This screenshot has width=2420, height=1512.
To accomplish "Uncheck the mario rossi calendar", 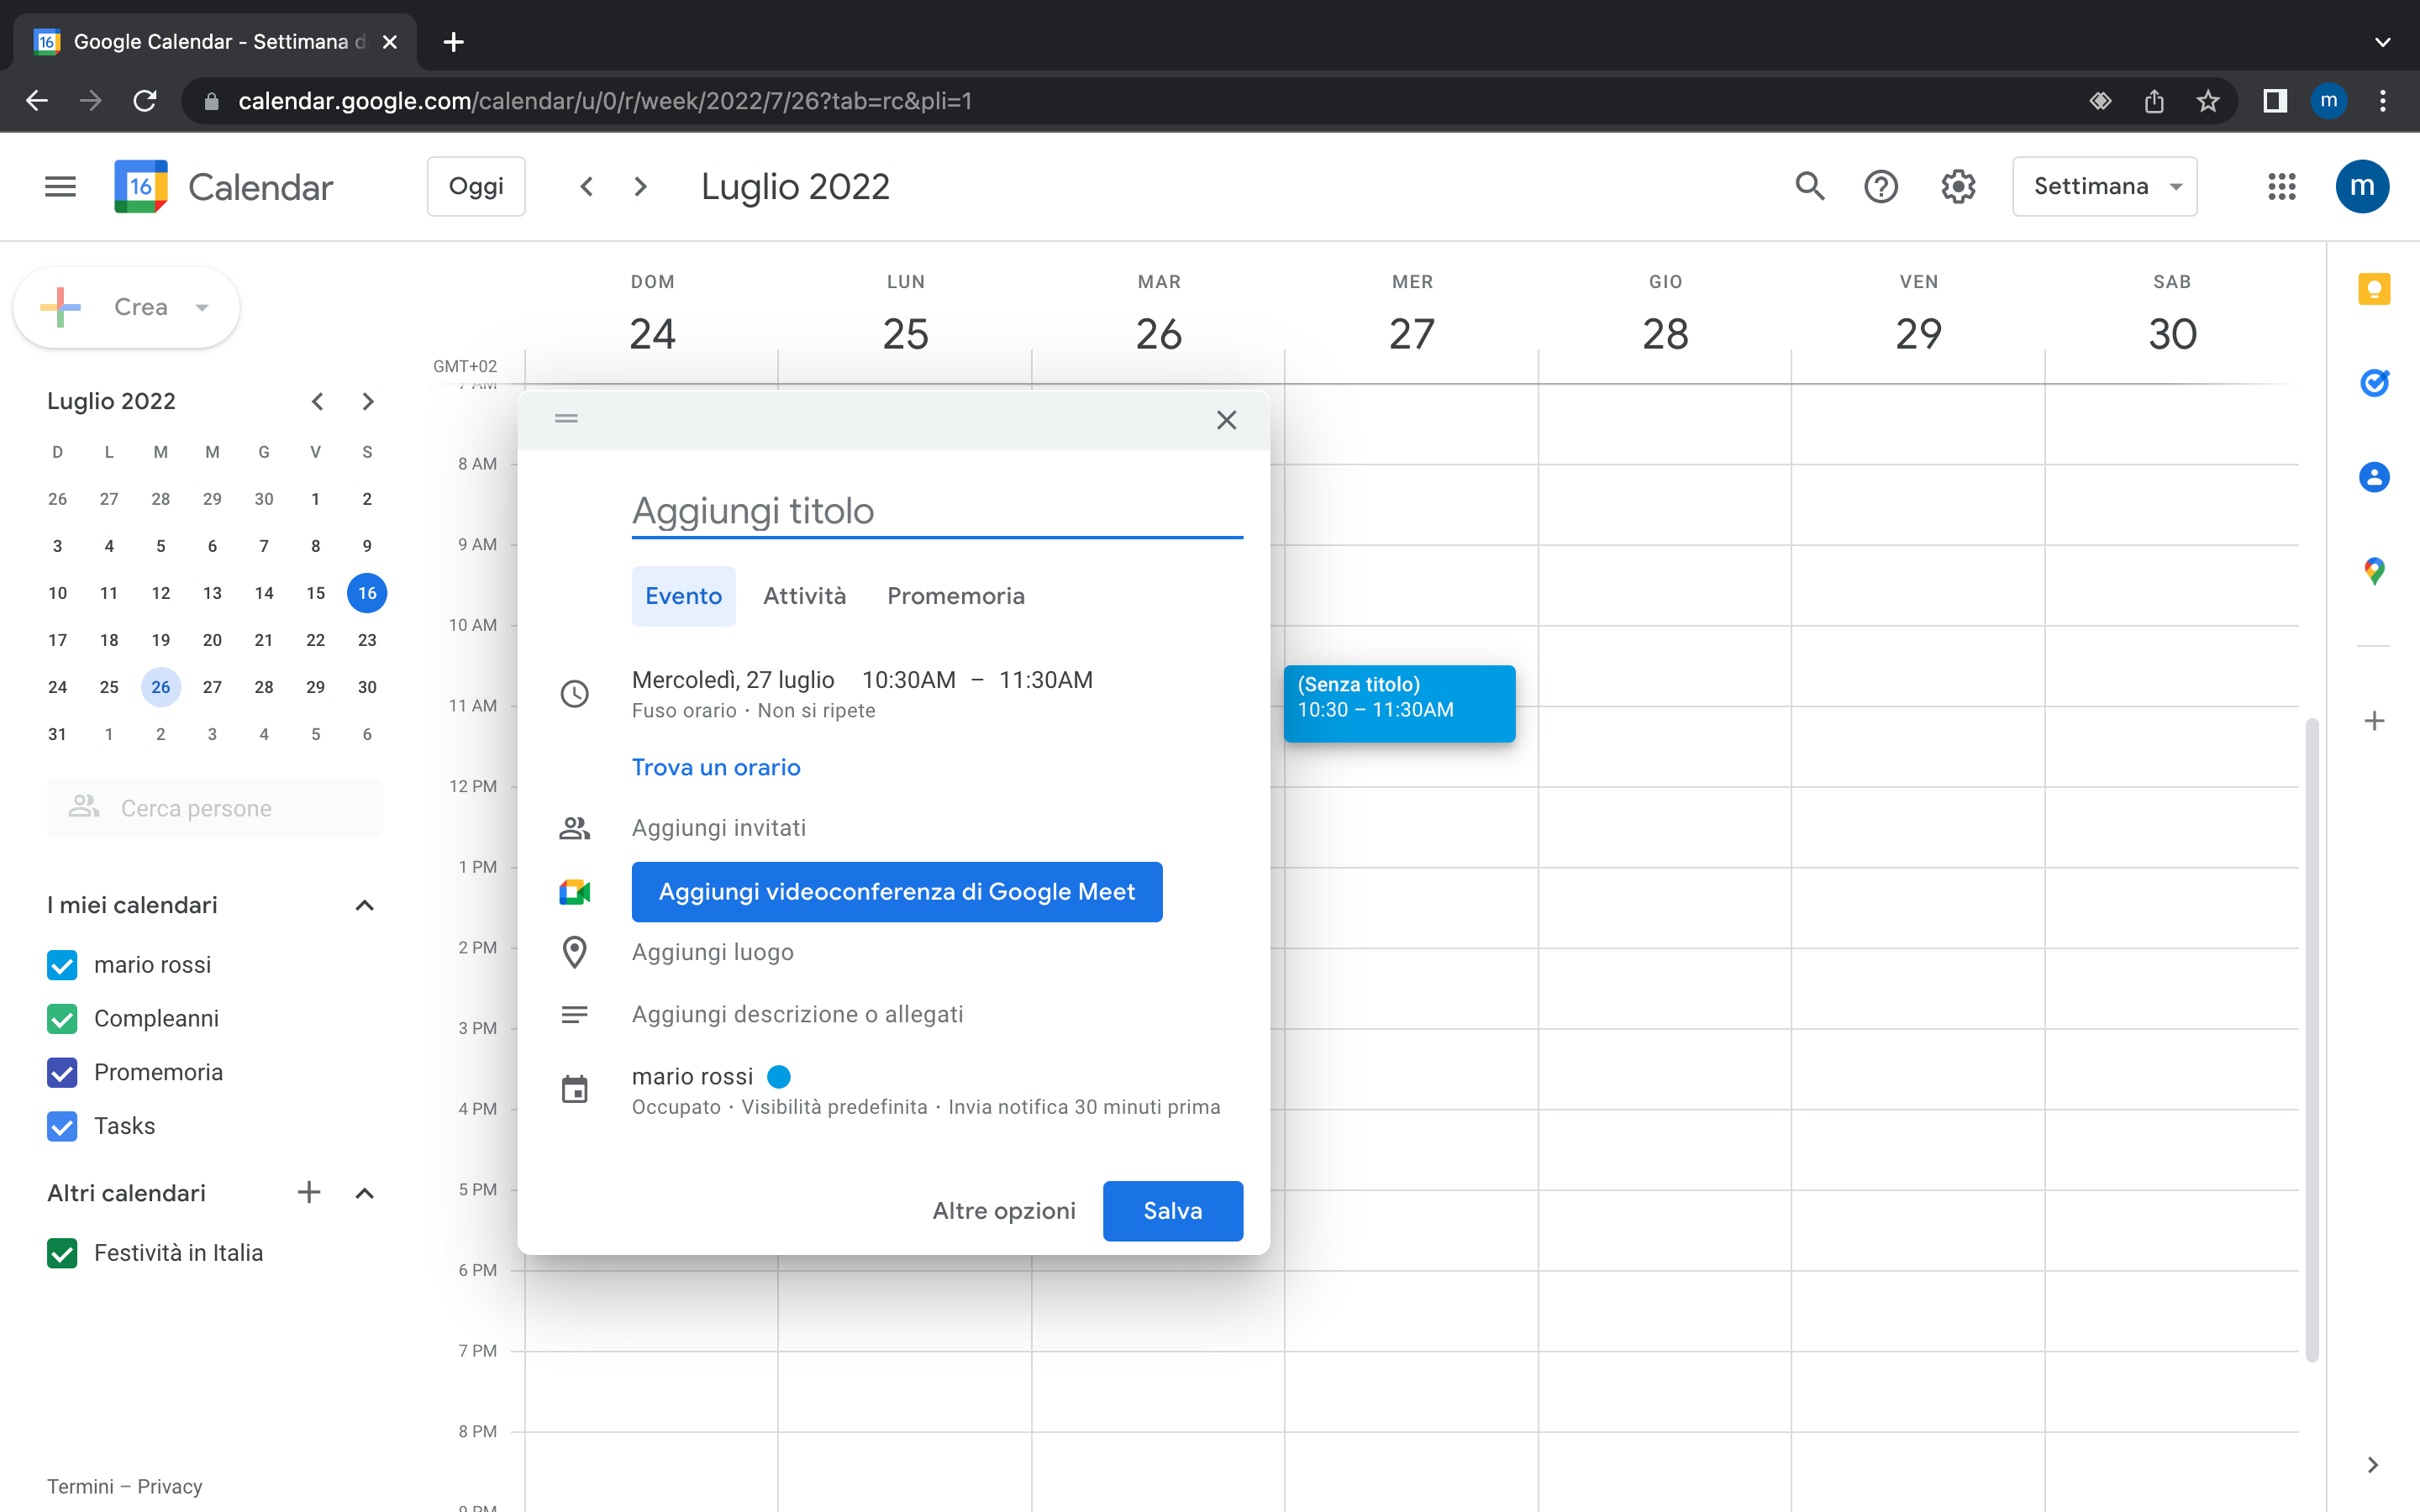I will [x=61, y=965].
